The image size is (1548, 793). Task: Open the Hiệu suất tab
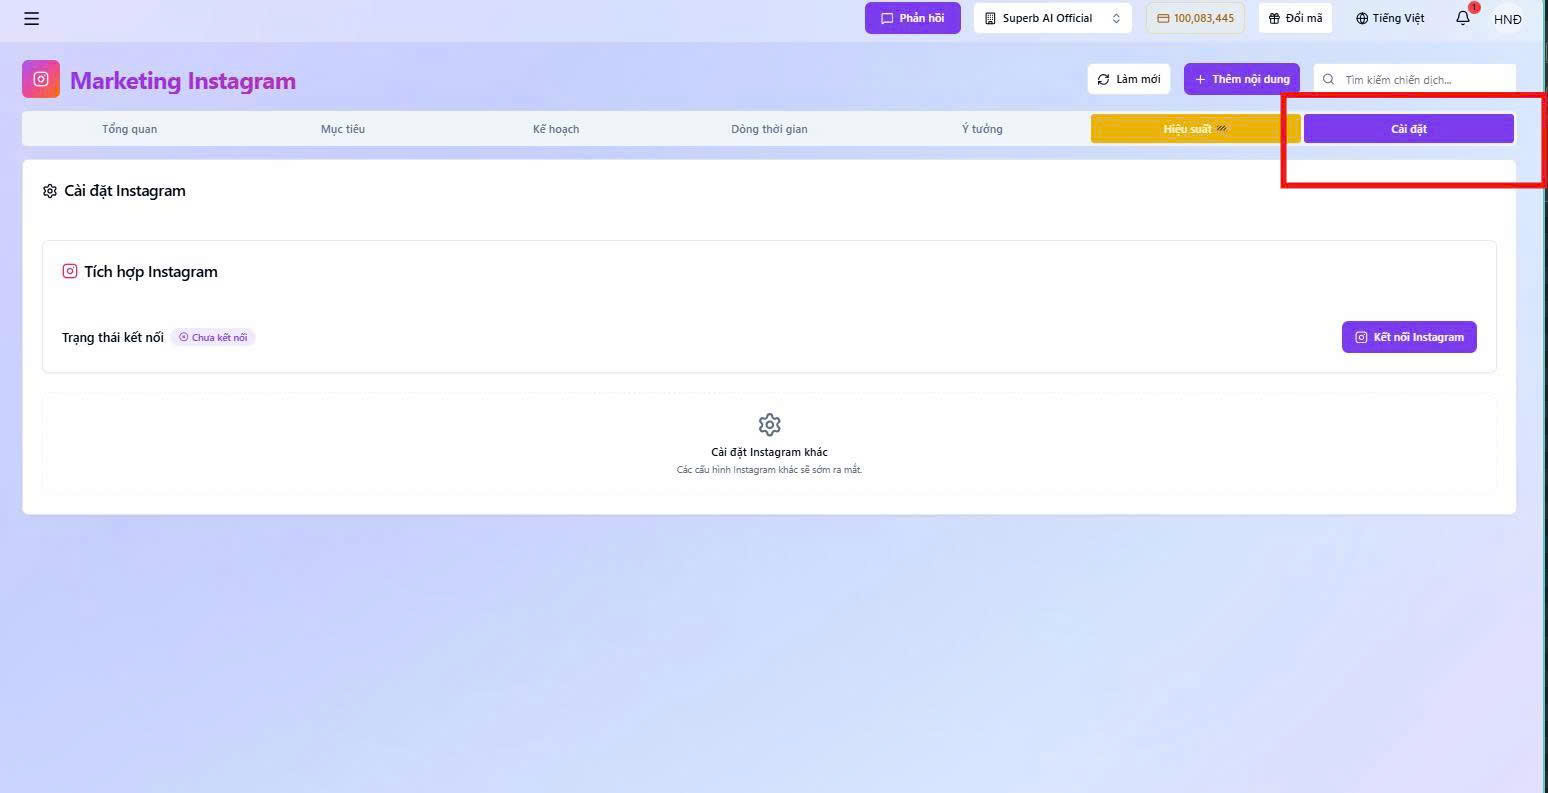tap(1195, 129)
